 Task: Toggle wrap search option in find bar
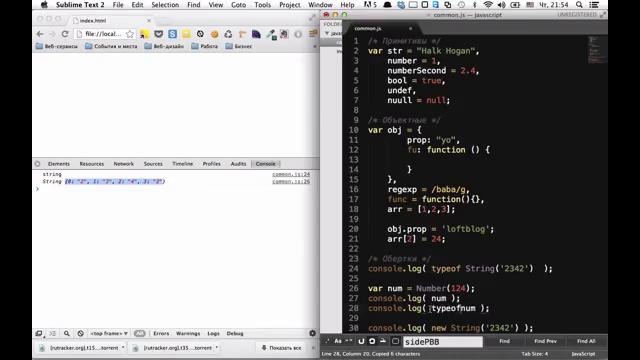[372, 341]
